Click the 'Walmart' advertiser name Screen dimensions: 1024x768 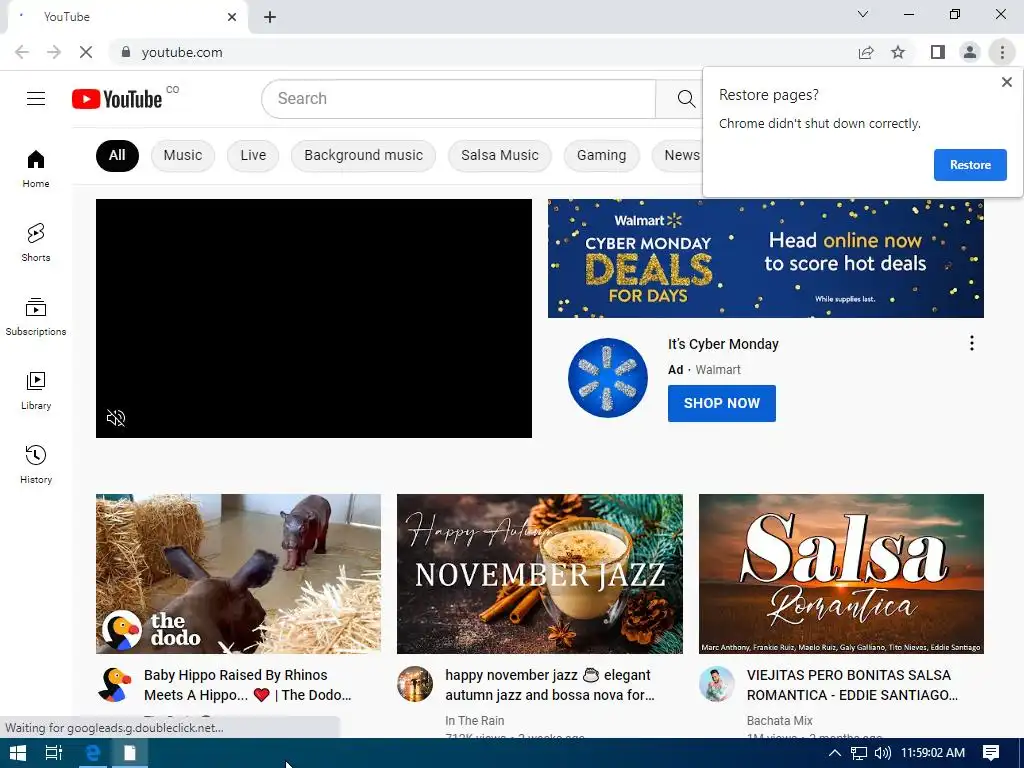click(x=718, y=370)
